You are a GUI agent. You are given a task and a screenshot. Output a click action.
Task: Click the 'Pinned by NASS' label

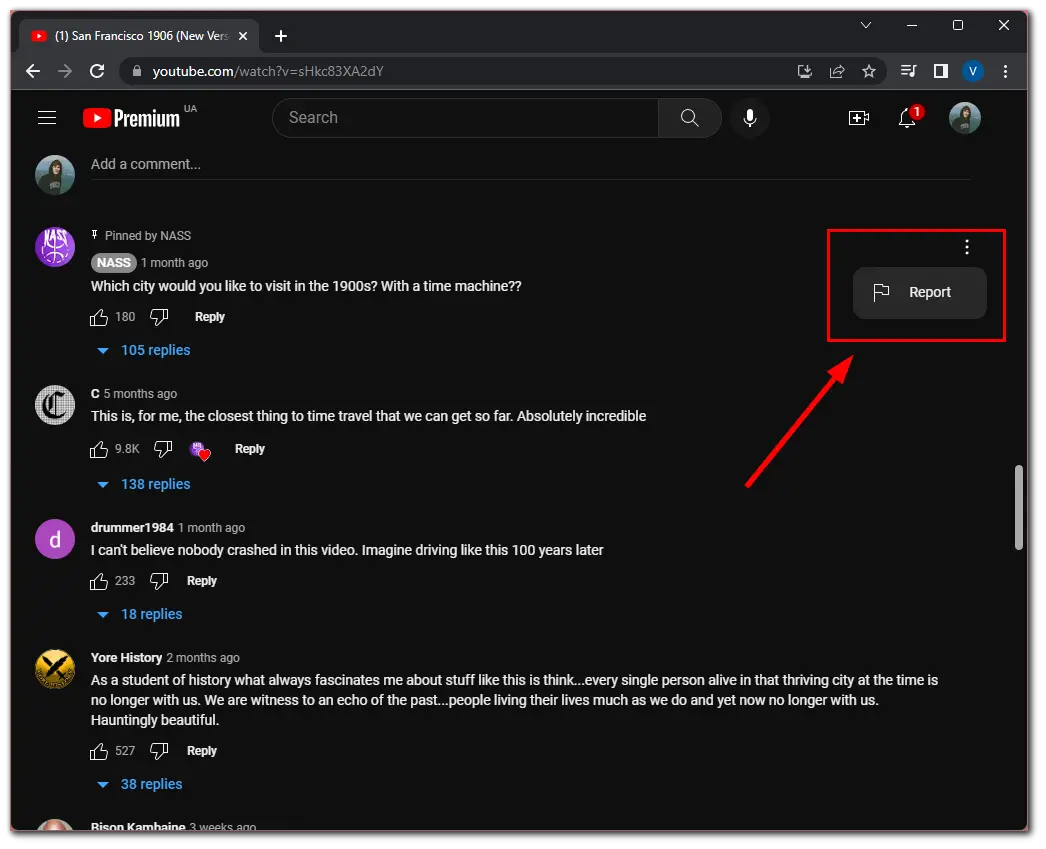coord(147,235)
